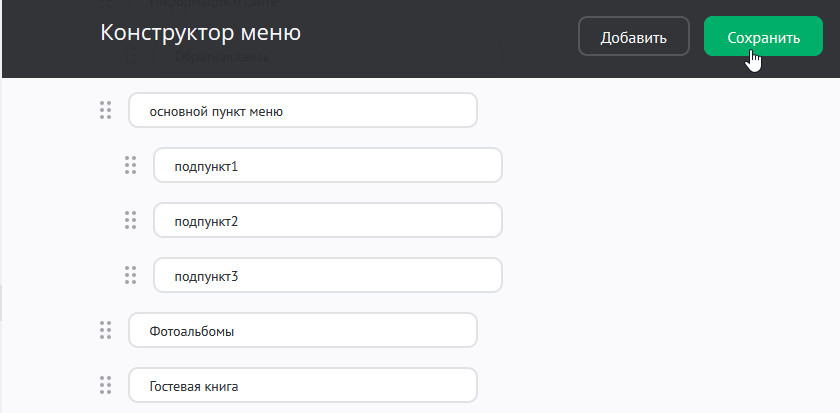840x413 pixels.
Task: Focus the Гостевая книга text field
Action: 302,384
